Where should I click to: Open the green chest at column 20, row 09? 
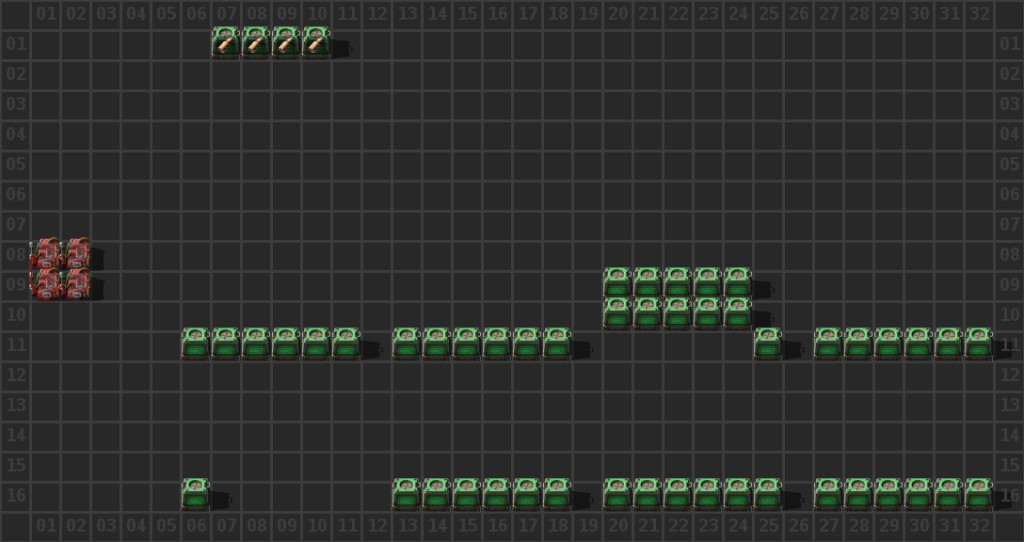pyautogui.click(x=617, y=283)
